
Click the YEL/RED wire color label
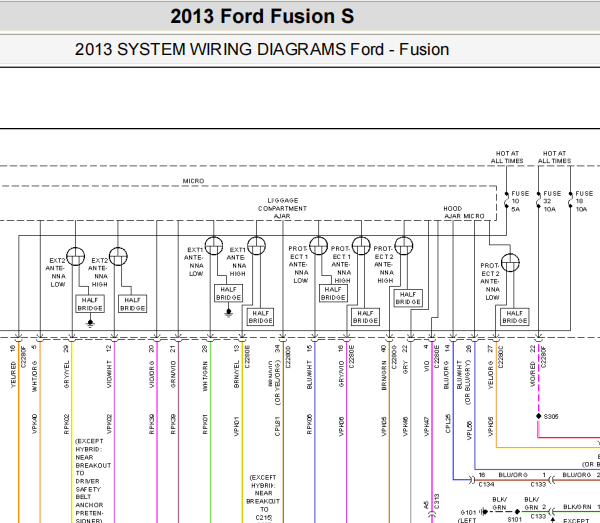click(13, 375)
